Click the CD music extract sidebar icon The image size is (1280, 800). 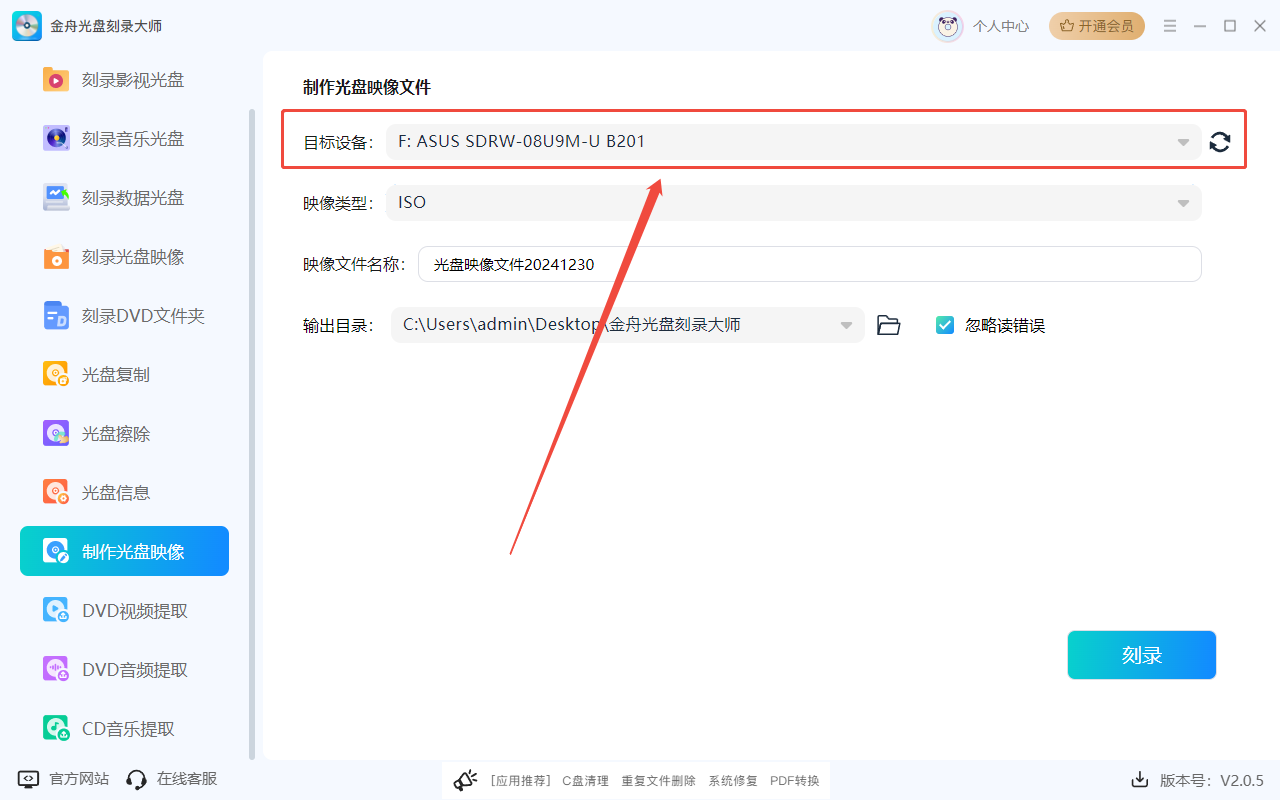(56, 728)
